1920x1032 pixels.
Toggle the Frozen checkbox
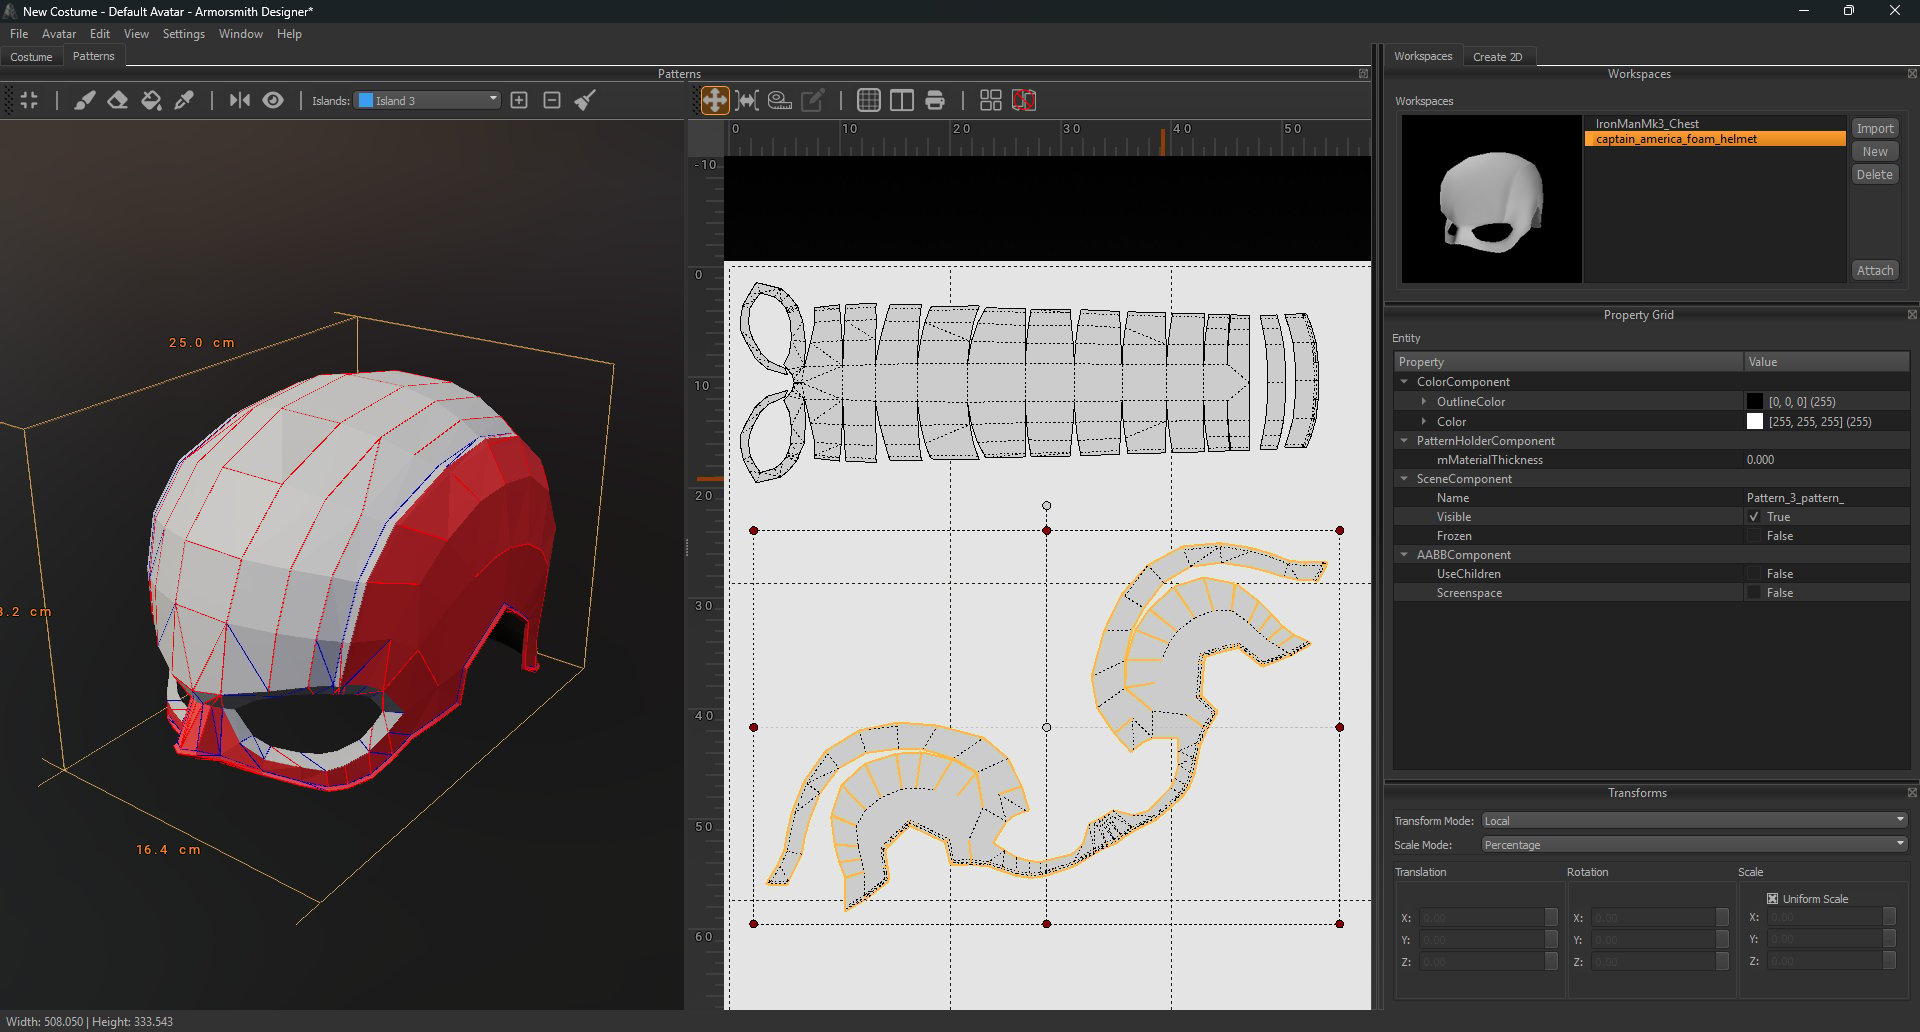[1754, 536]
